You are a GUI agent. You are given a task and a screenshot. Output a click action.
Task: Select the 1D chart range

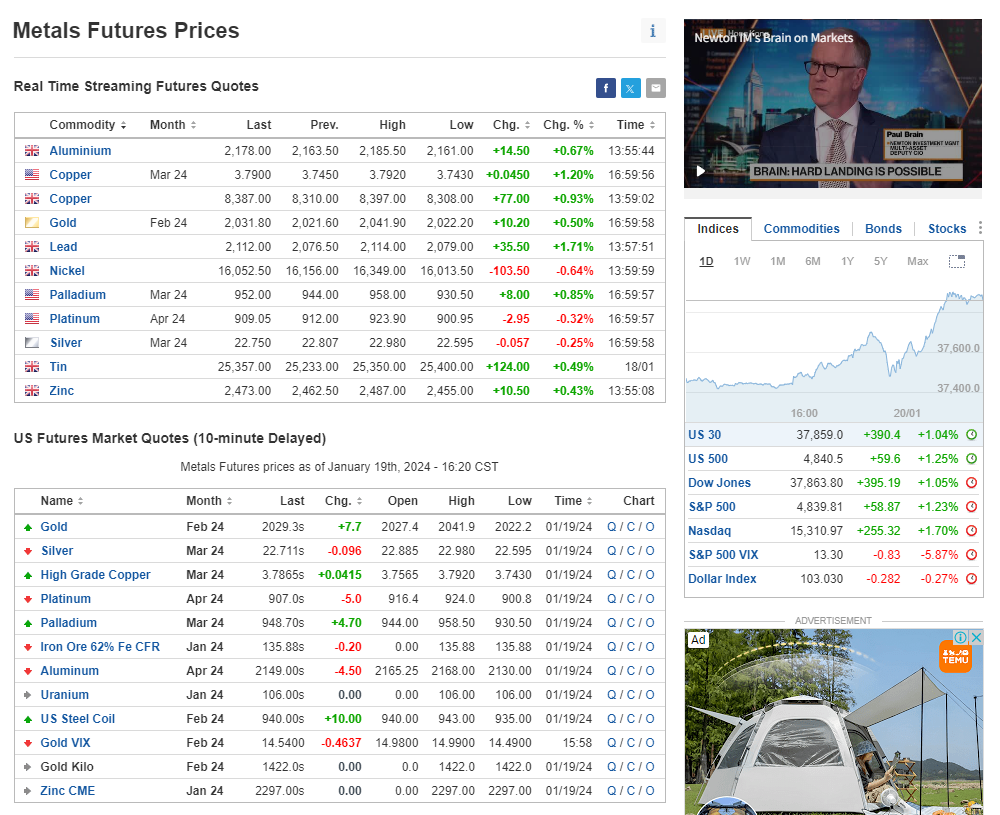[706, 261]
